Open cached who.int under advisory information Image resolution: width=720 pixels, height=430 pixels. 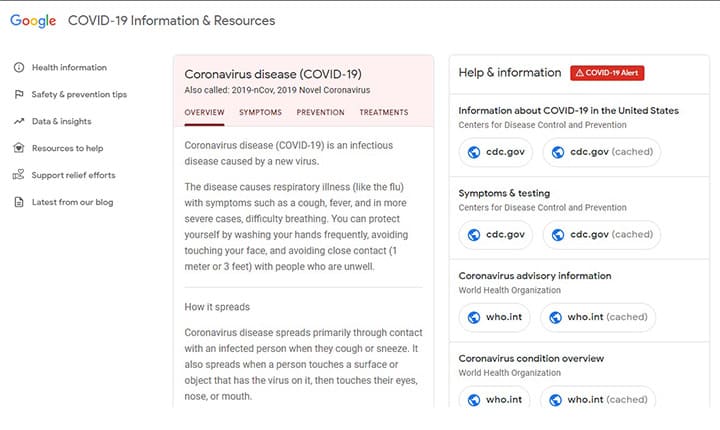click(x=598, y=317)
